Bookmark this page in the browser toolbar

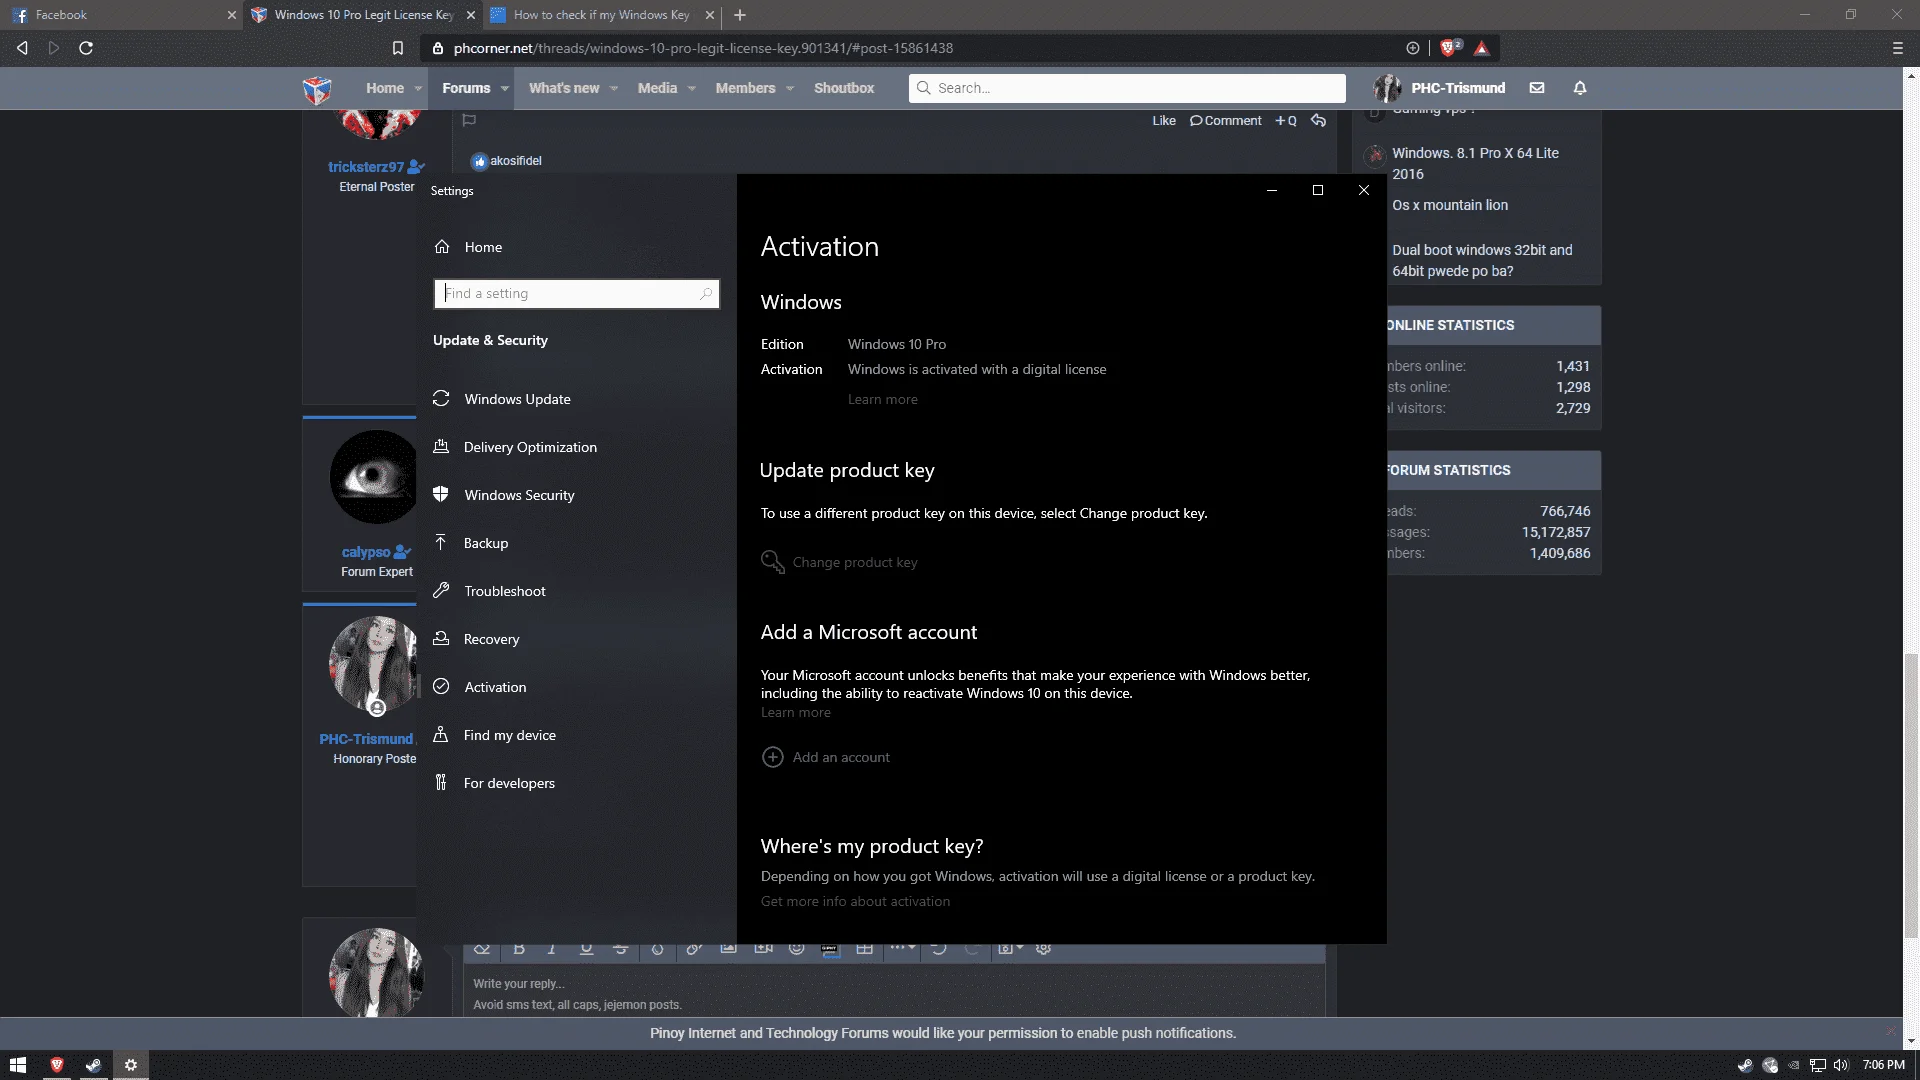[x=398, y=48]
